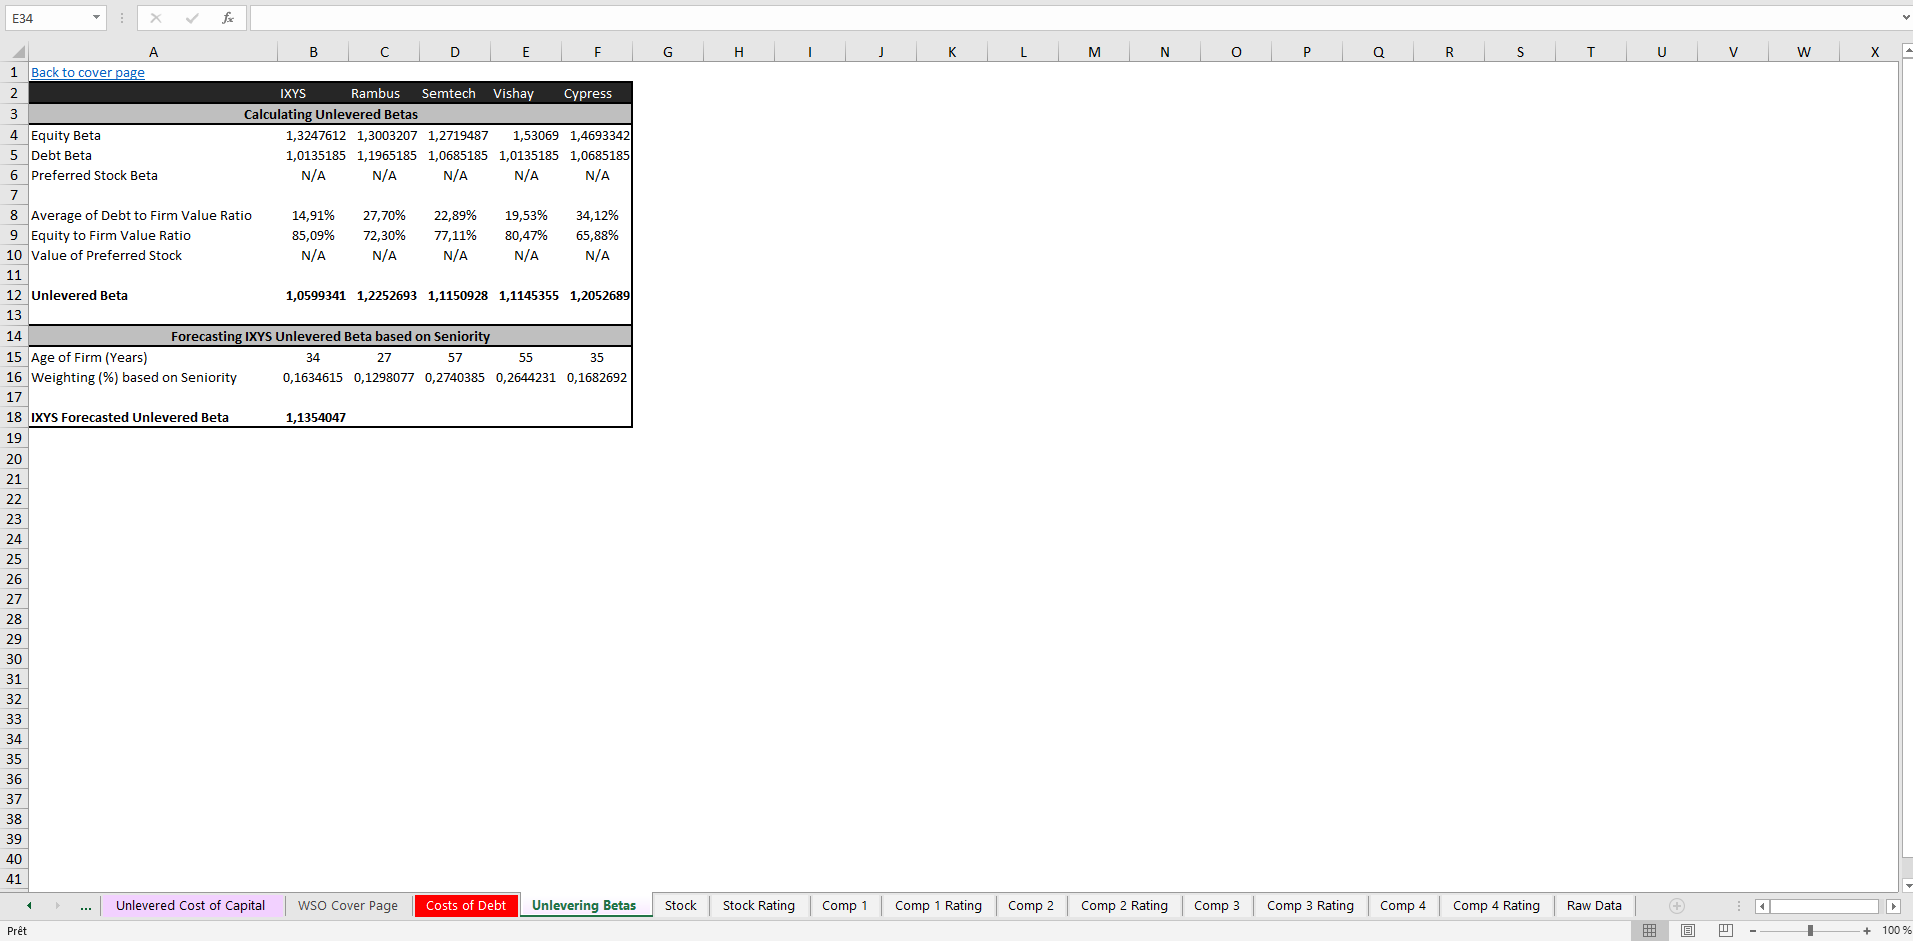Screen dimensions: 1913x941
Task: Click the zoom slider handle
Action: pyautogui.click(x=1810, y=931)
